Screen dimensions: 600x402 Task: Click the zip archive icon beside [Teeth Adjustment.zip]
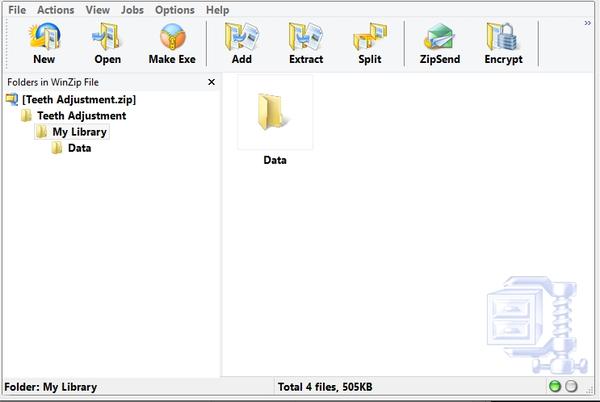click(x=12, y=99)
